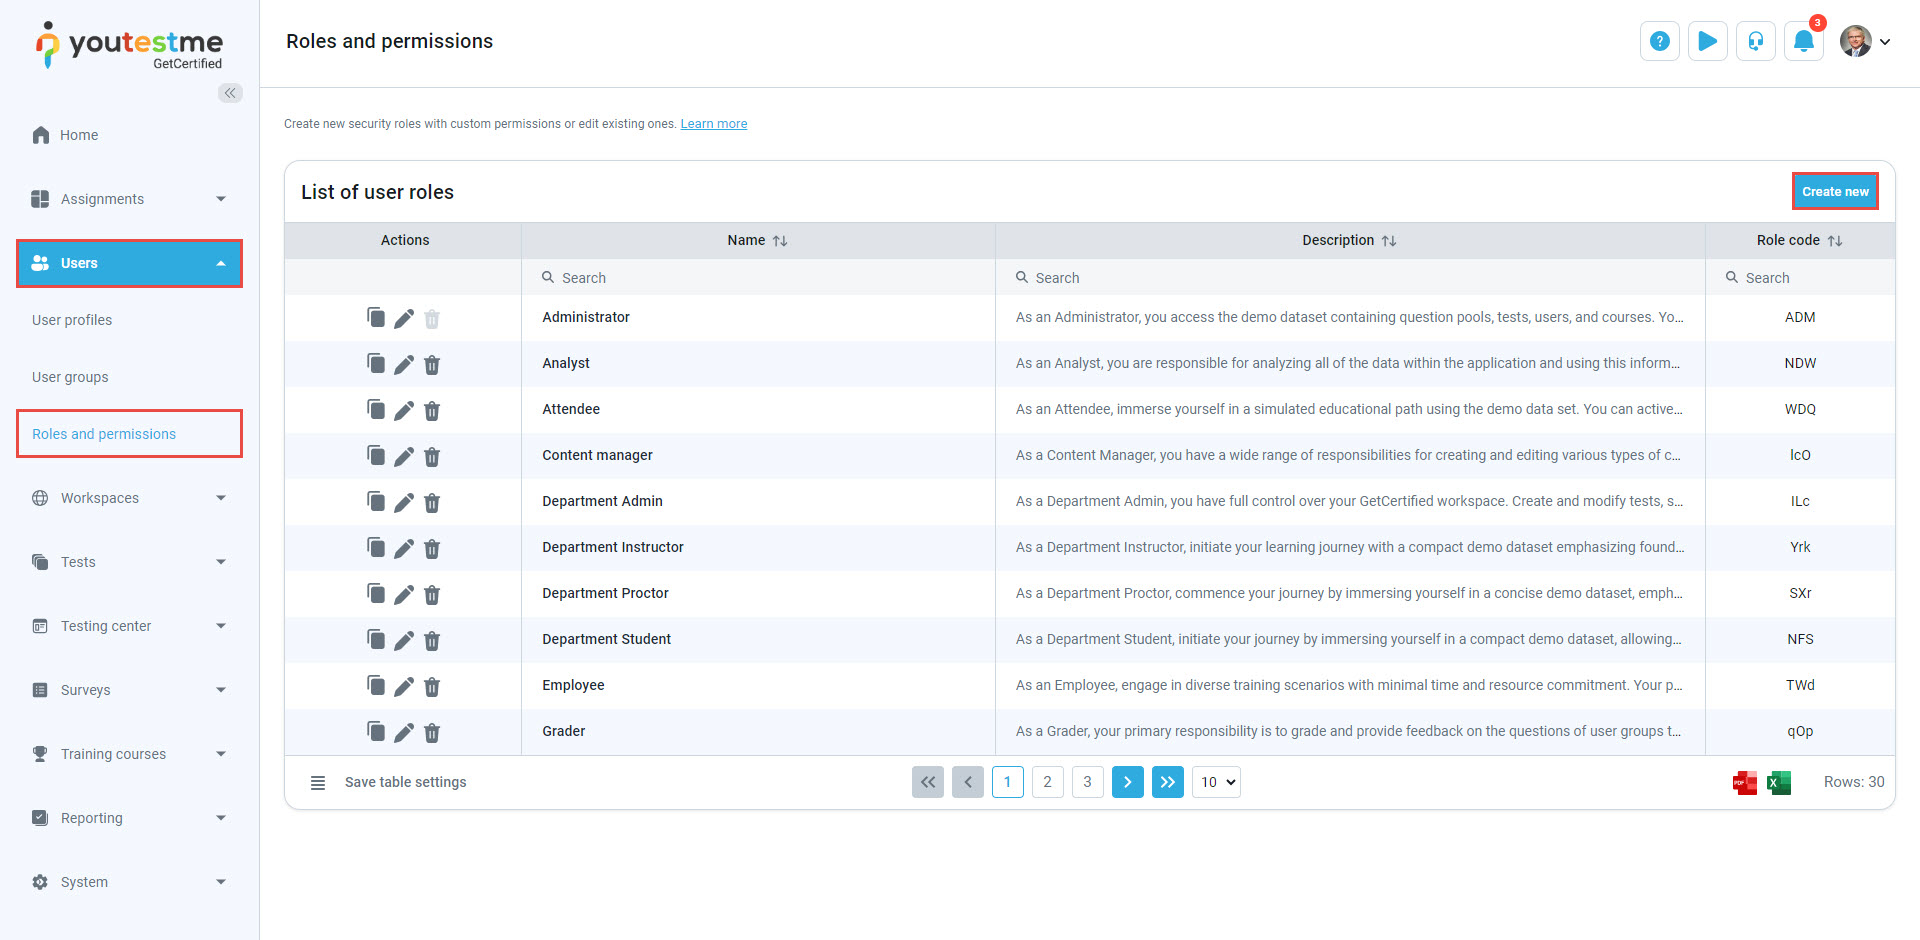Go to the Home page

tap(79, 135)
